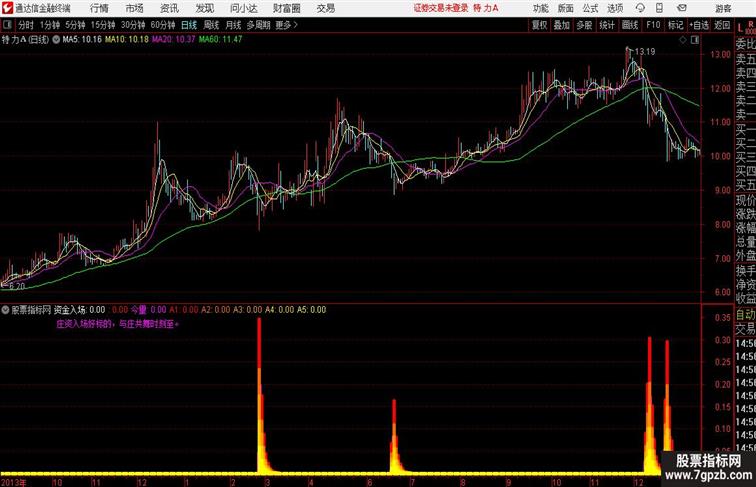Click the 统计 statistics button
This screenshot has width=756, height=487.
(x=607, y=25)
